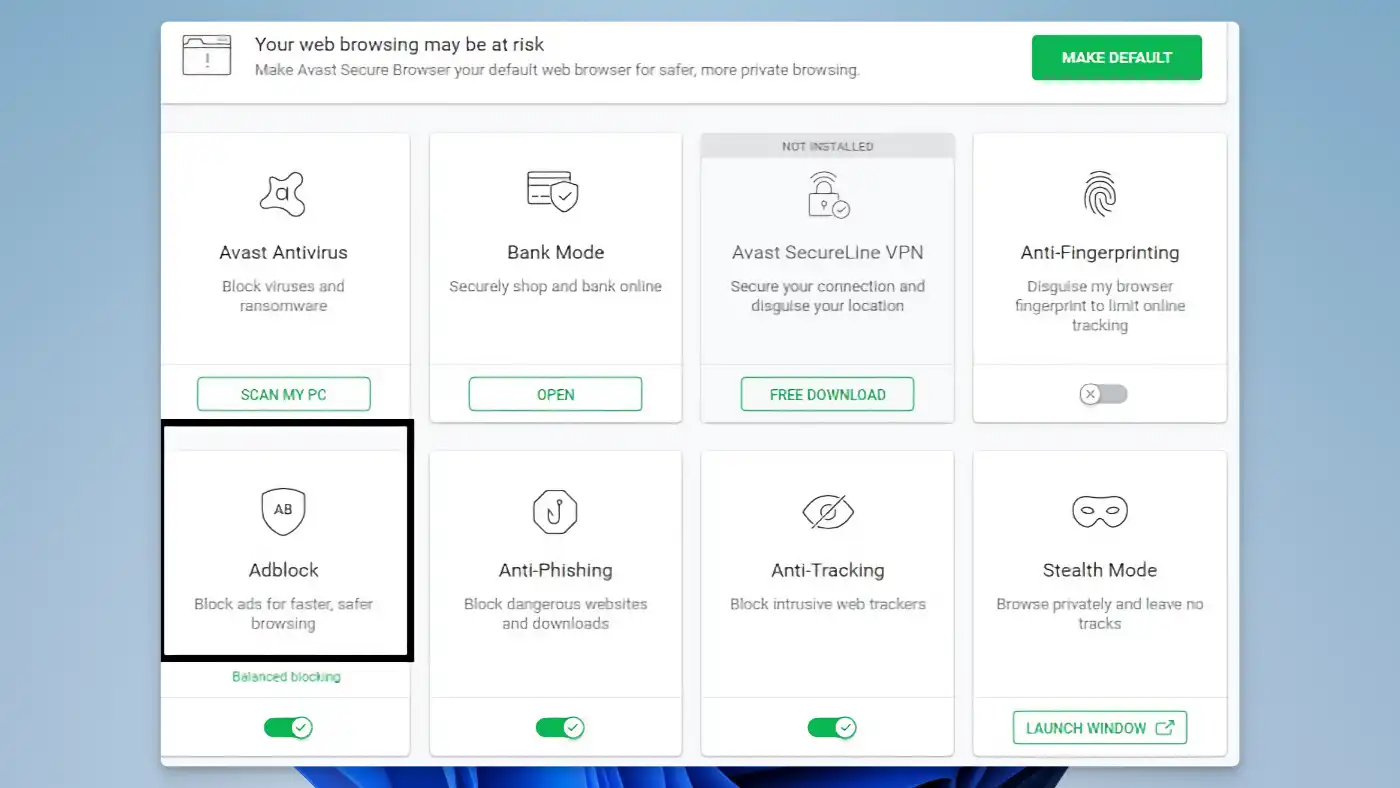The image size is (1400, 788).
Task: Select the Anti-Phishing hook icon
Action: [x=555, y=511]
